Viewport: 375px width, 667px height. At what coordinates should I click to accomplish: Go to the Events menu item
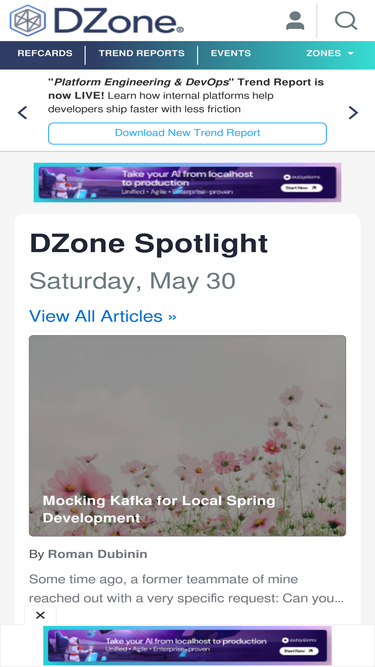231,53
